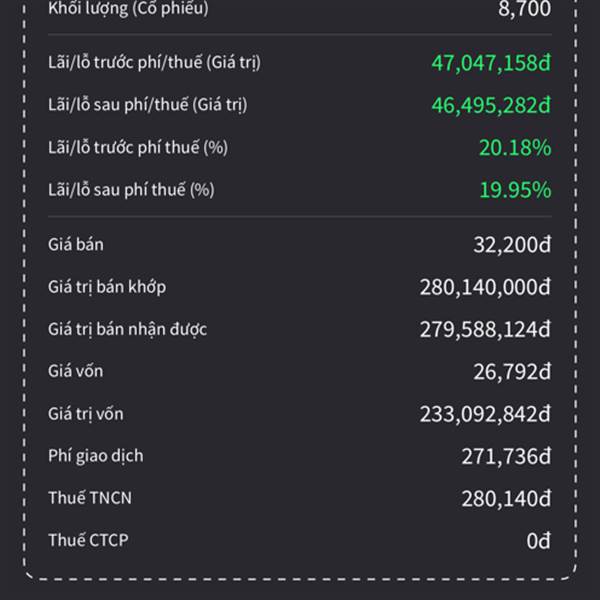Select the 280,140,000đ matched sell value
Image resolution: width=600 pixels, height=600 pixels.
point(485,288)
